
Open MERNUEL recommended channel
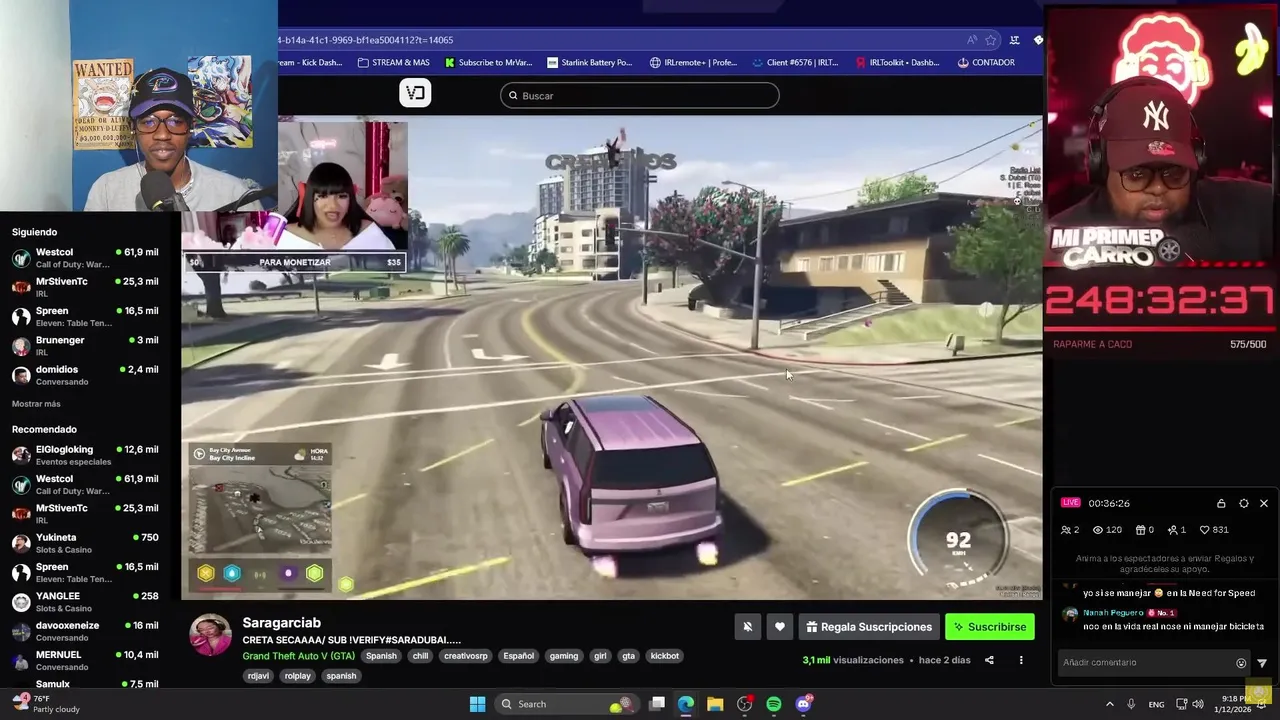pyautogui.click(x=85, y=660)
